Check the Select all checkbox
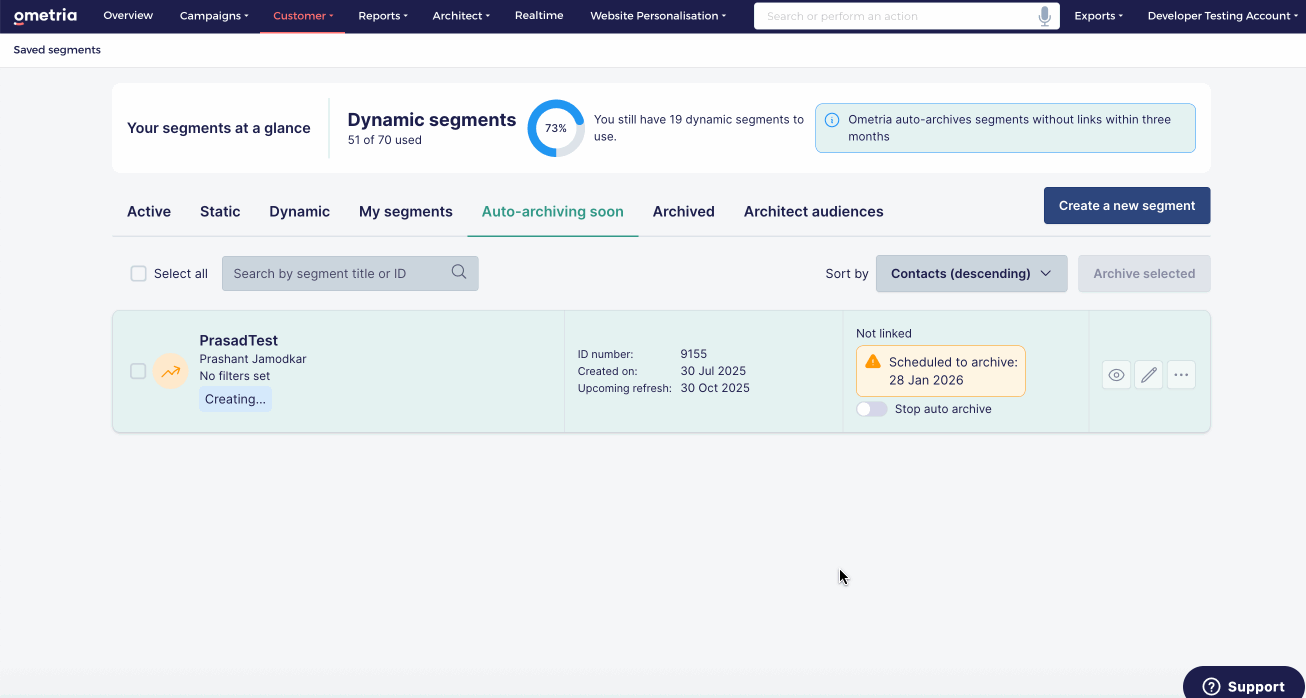Image resolution: width=1306 pixels, height=698 pixels. click(139, 273)
